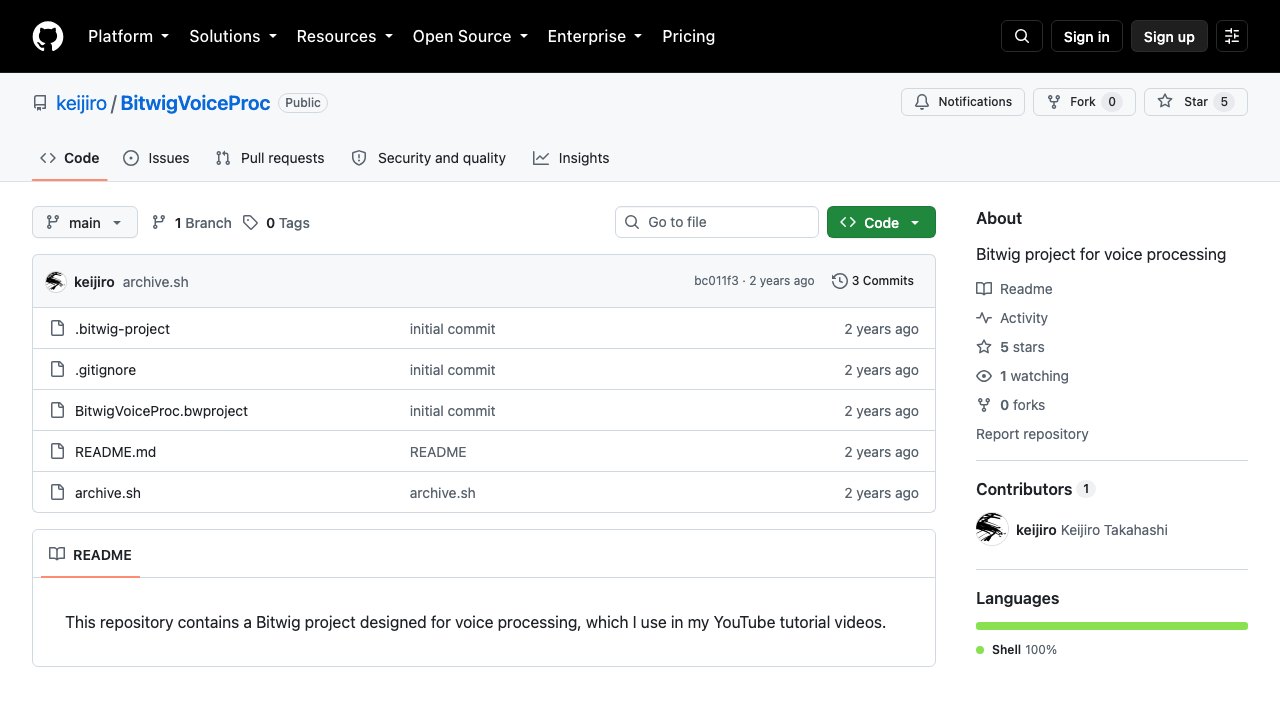Screen dimensions: 1280x720
Task: Click the tag icon beside 0 Tags
Action: 251,223
